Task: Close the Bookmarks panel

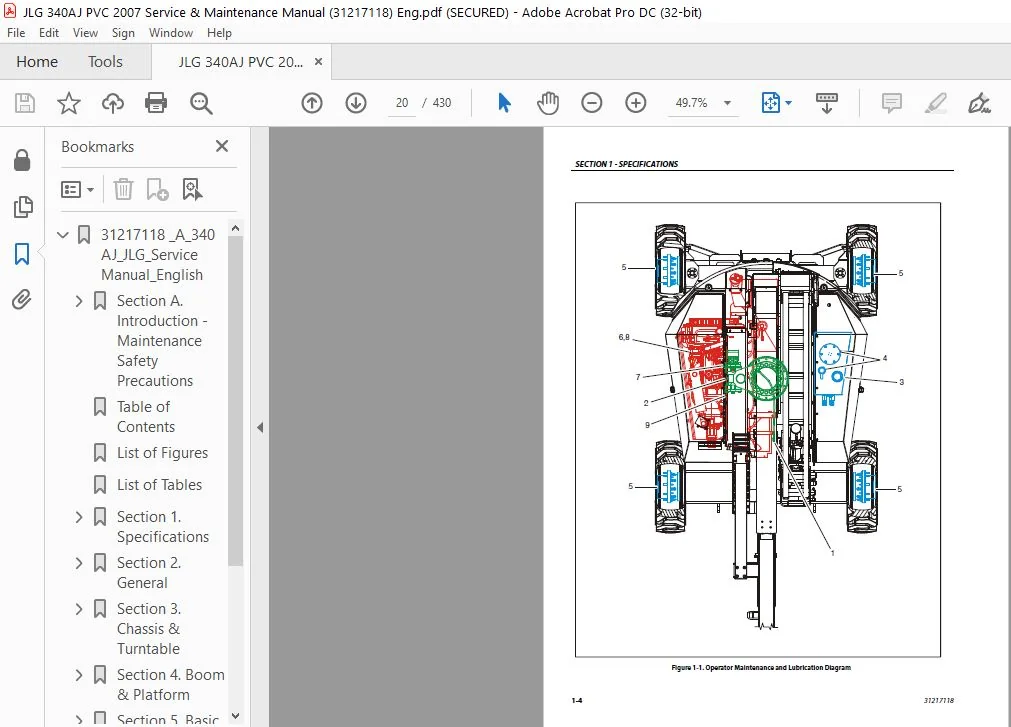Action: (222, 146)
